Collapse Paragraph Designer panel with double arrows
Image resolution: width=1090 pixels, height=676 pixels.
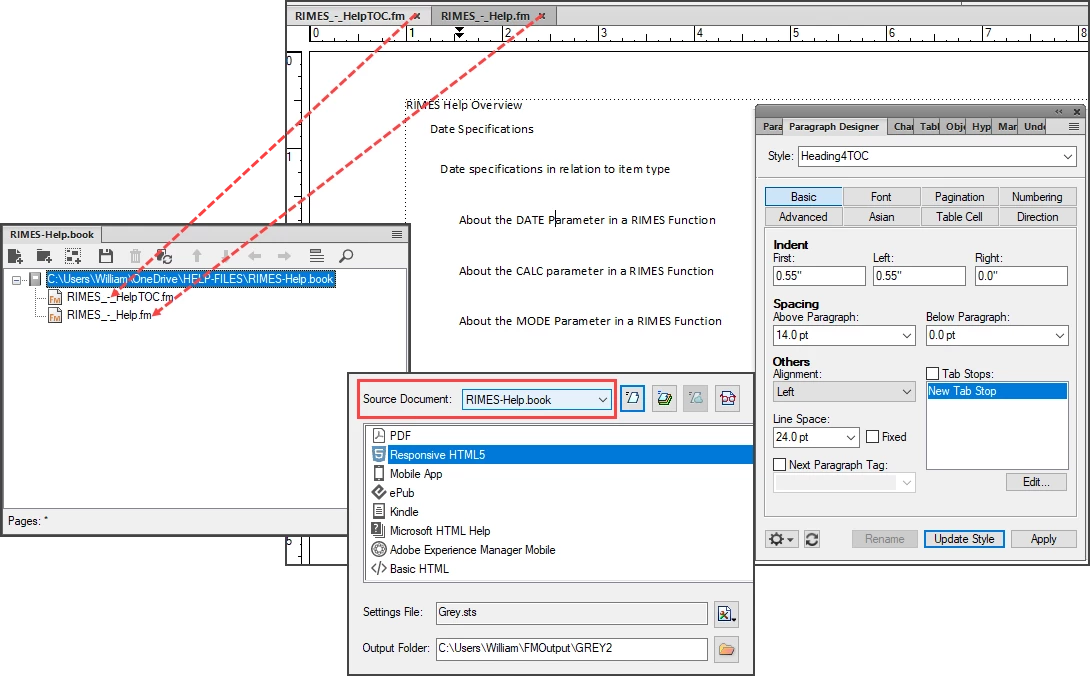click(1059, 111)
